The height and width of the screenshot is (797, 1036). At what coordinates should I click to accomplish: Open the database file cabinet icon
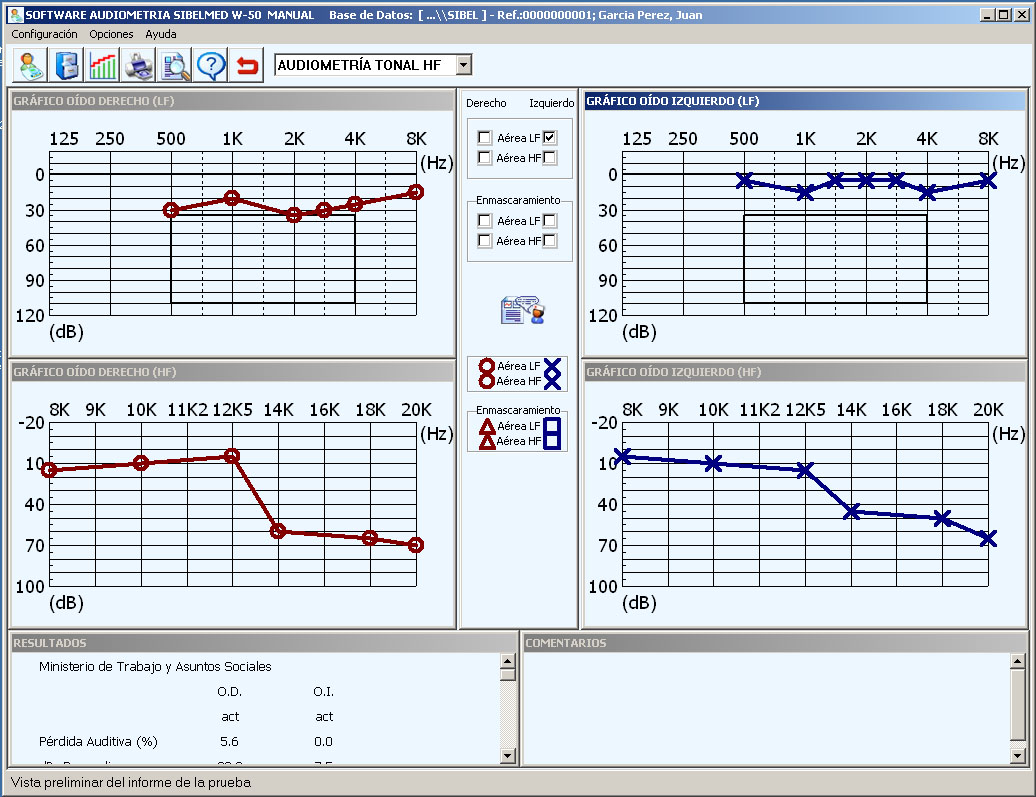(66, 65)
